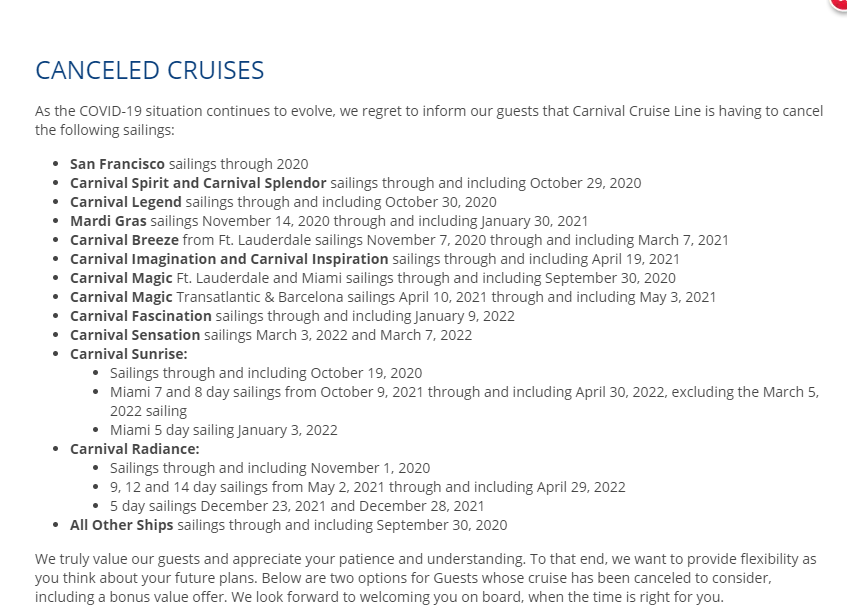Click the Carnival Spirit and Carnival Splendor entry
847x614 pixels.
click(x=355, y=183)
